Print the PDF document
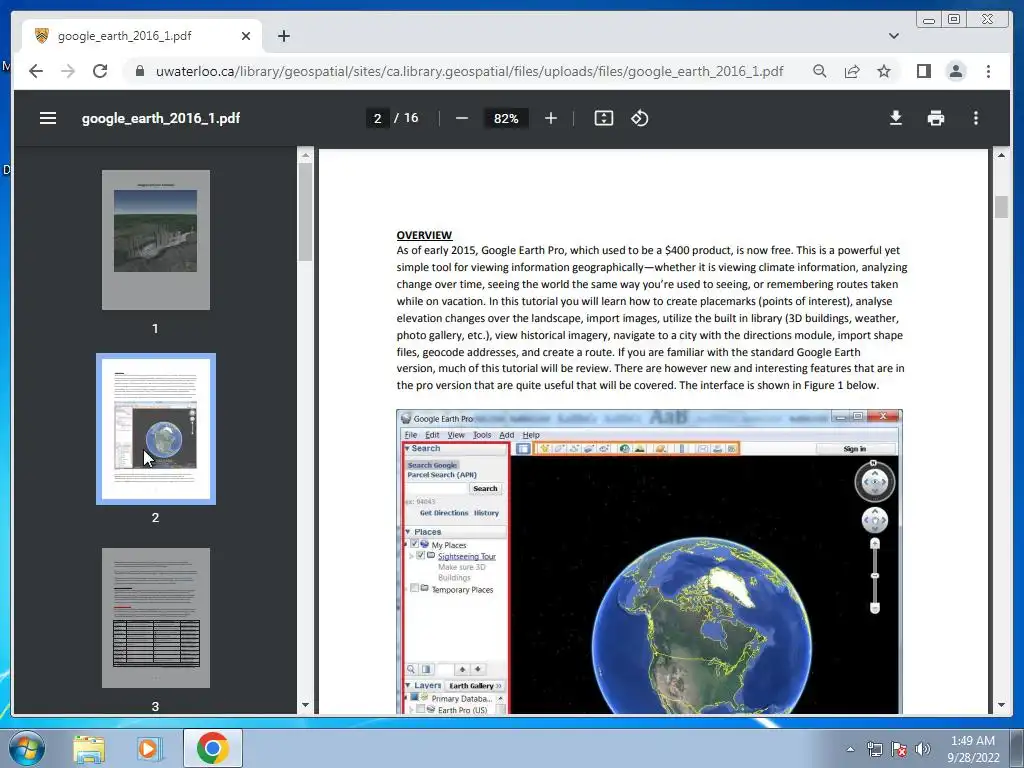Screen dimensions: 1024x768 pyautogui.click(x=936, y=118)
